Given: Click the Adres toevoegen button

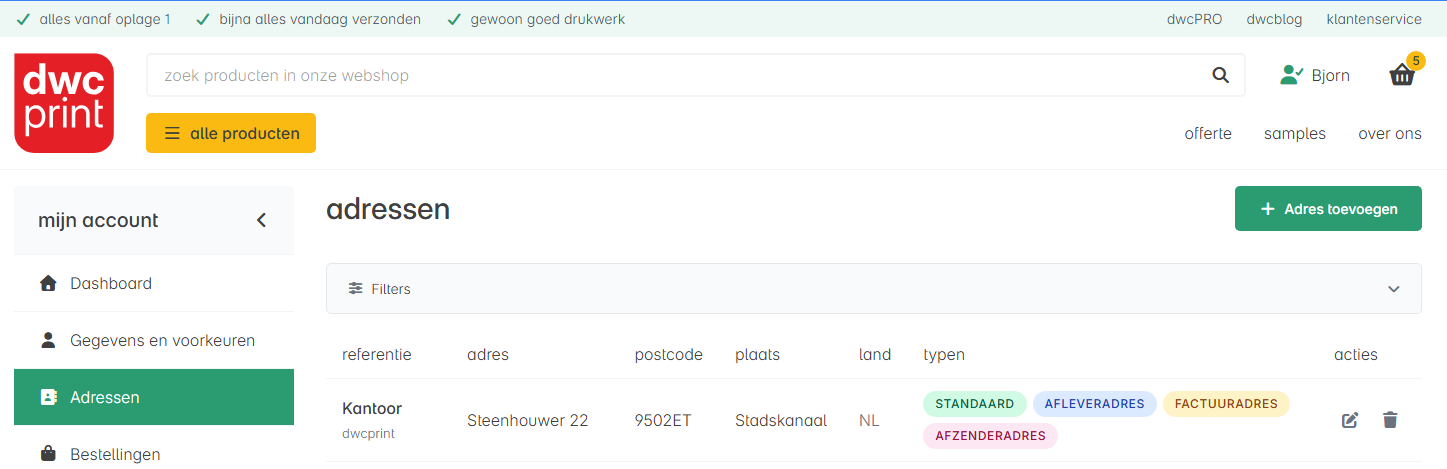Looking at the screenshot, I should coord(1328,209).
